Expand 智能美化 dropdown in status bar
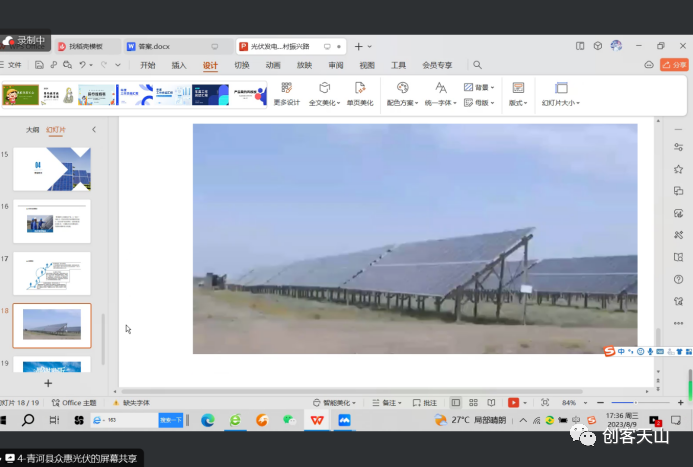The image size is (693, 467). click(354, 403)
